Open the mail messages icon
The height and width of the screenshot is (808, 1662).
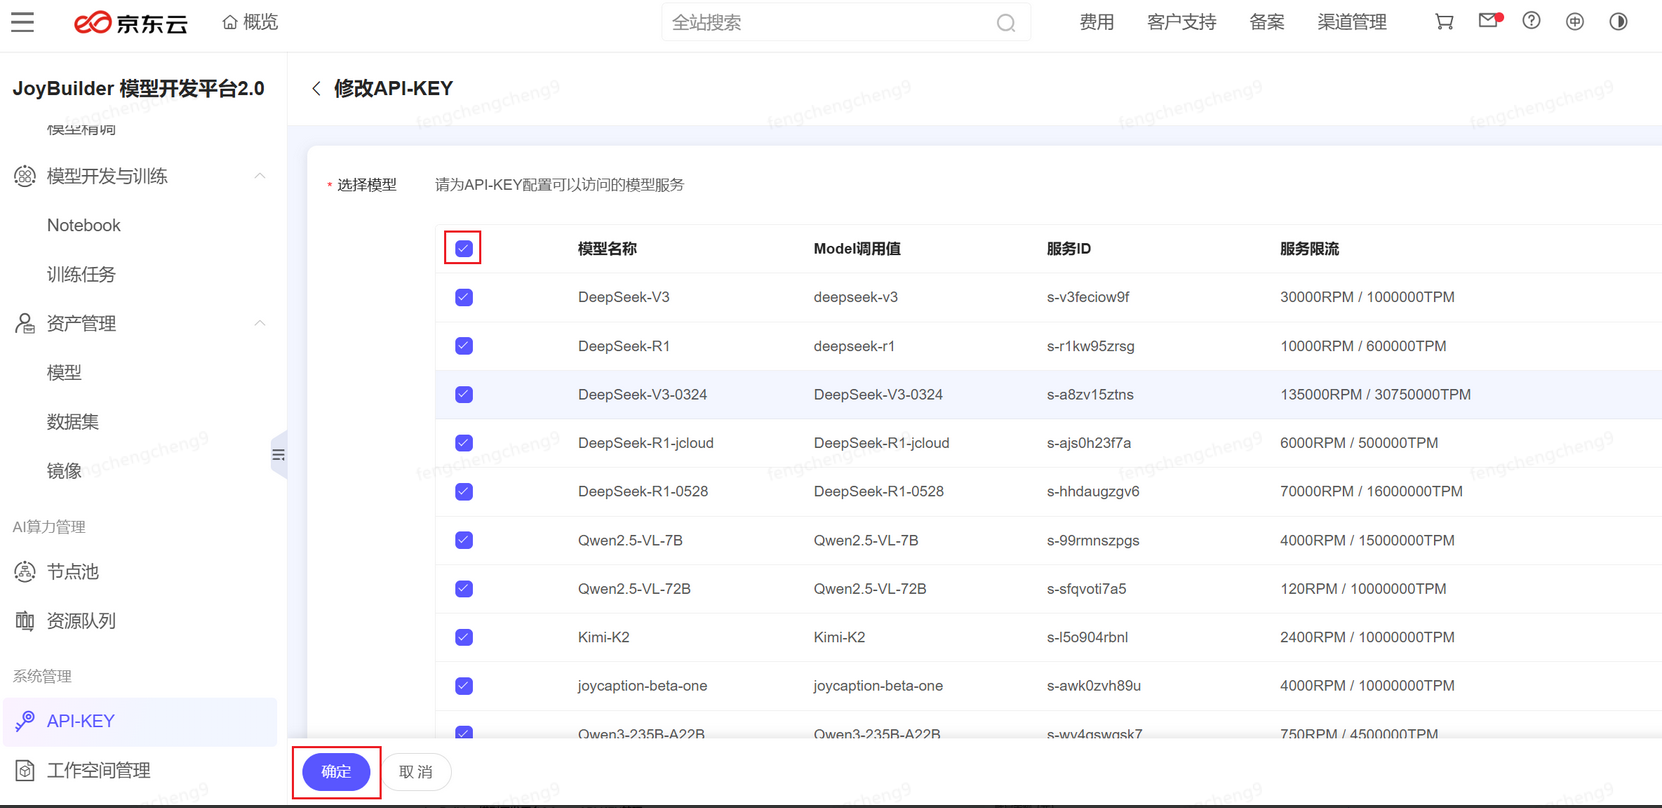pyautogui.click(x=1488, y=21)
